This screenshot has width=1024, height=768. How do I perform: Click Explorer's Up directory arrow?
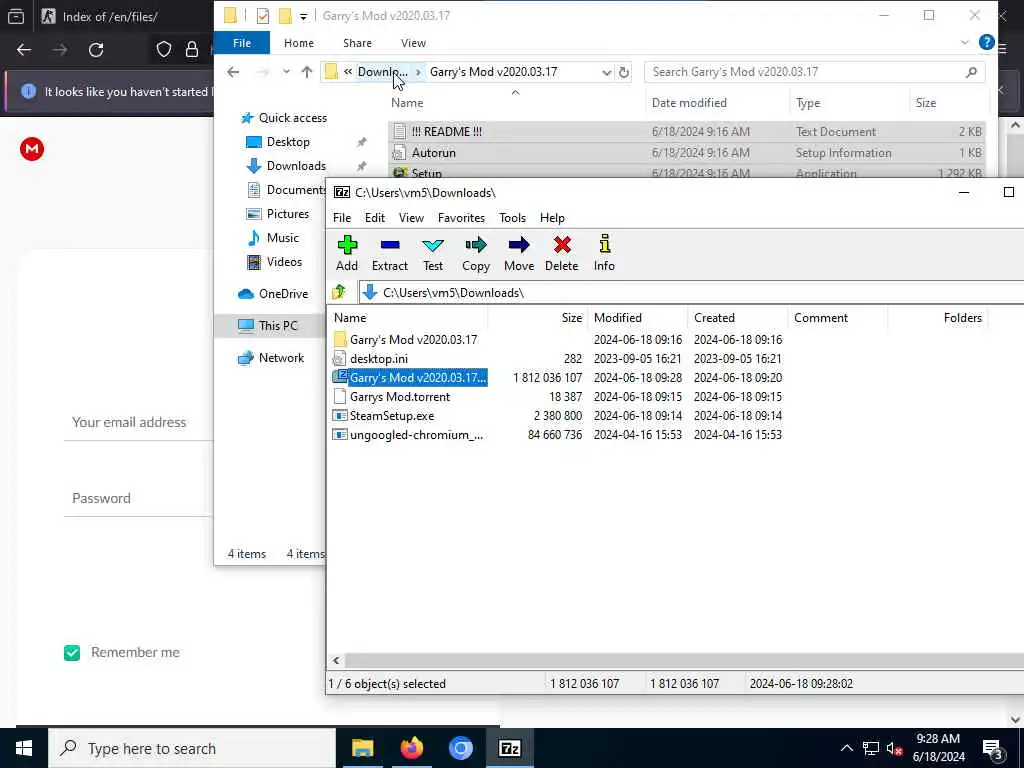(307, 72)
